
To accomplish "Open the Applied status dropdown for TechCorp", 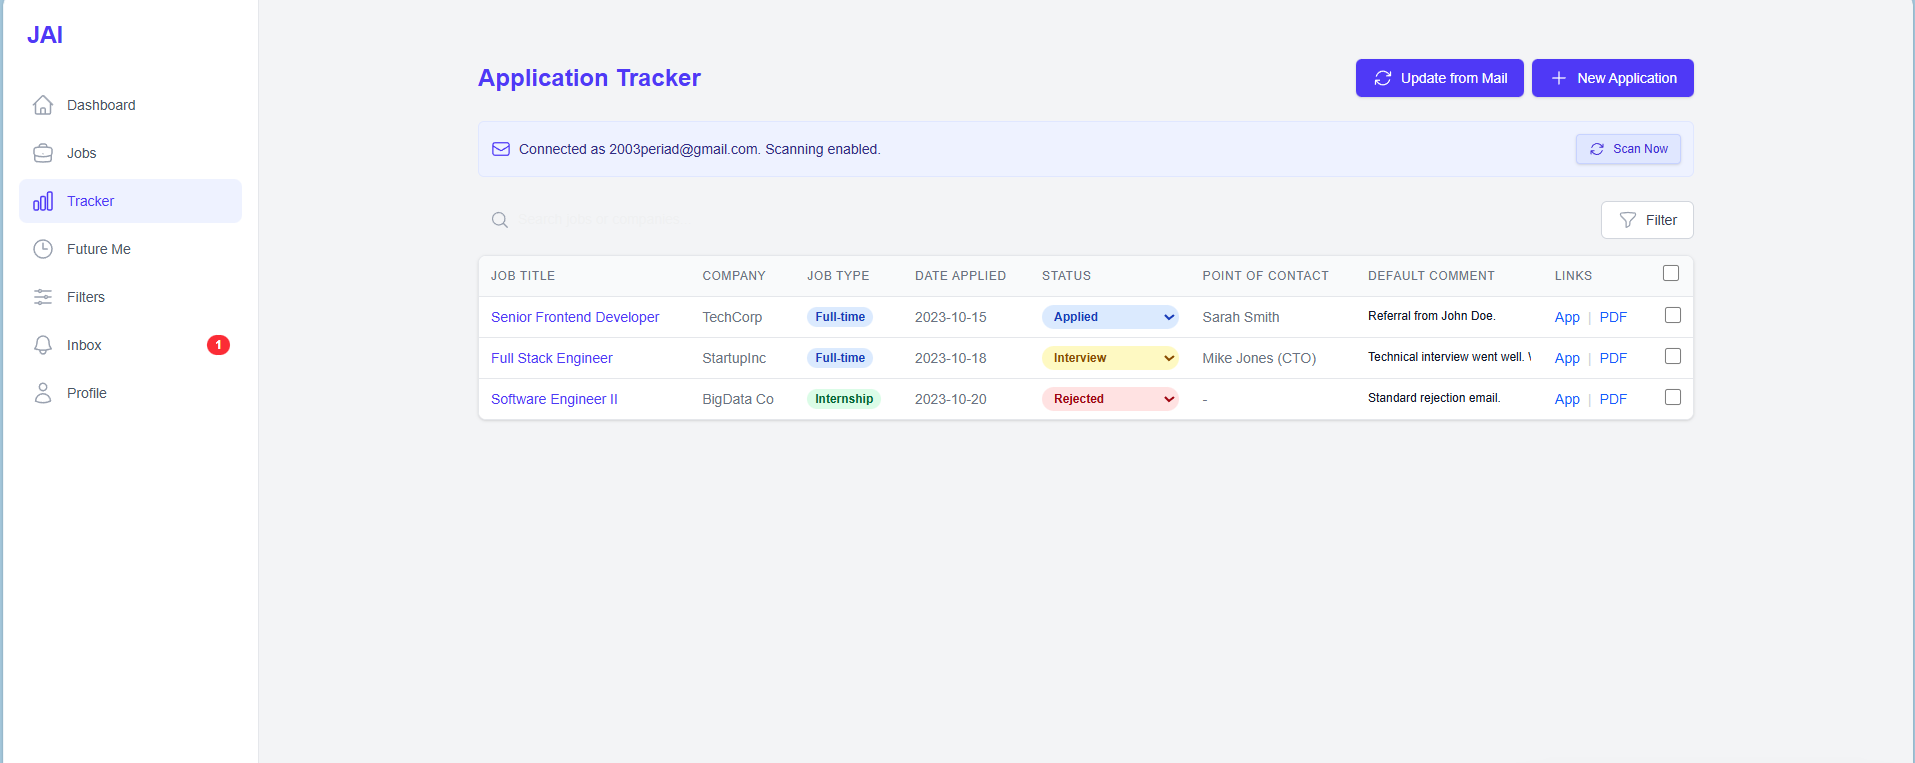I will [1110, 317].
